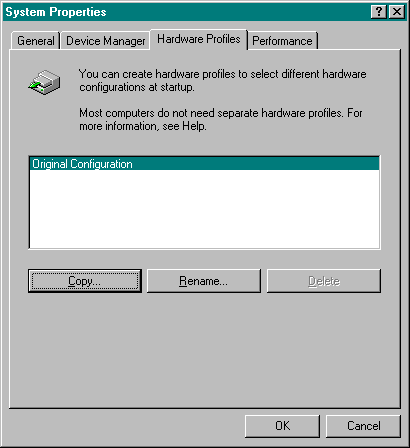The image size is (410, 448).
Task: Click the hardware profiles docking station icon
Action: 44,82
